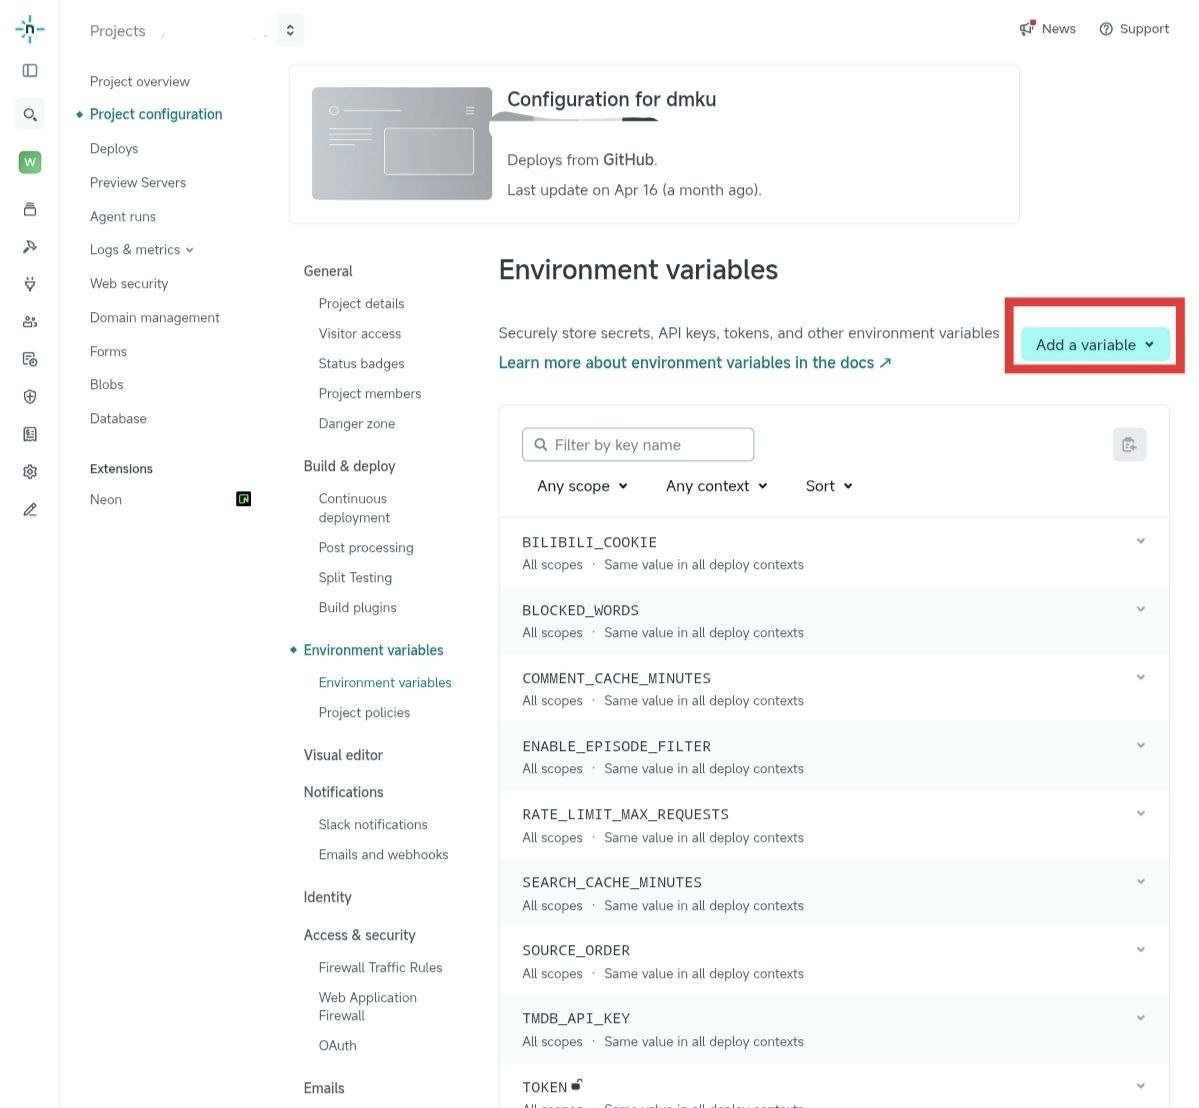Open Blobs in the sidebar
1199x1108 pixels.
pos(106,384)
